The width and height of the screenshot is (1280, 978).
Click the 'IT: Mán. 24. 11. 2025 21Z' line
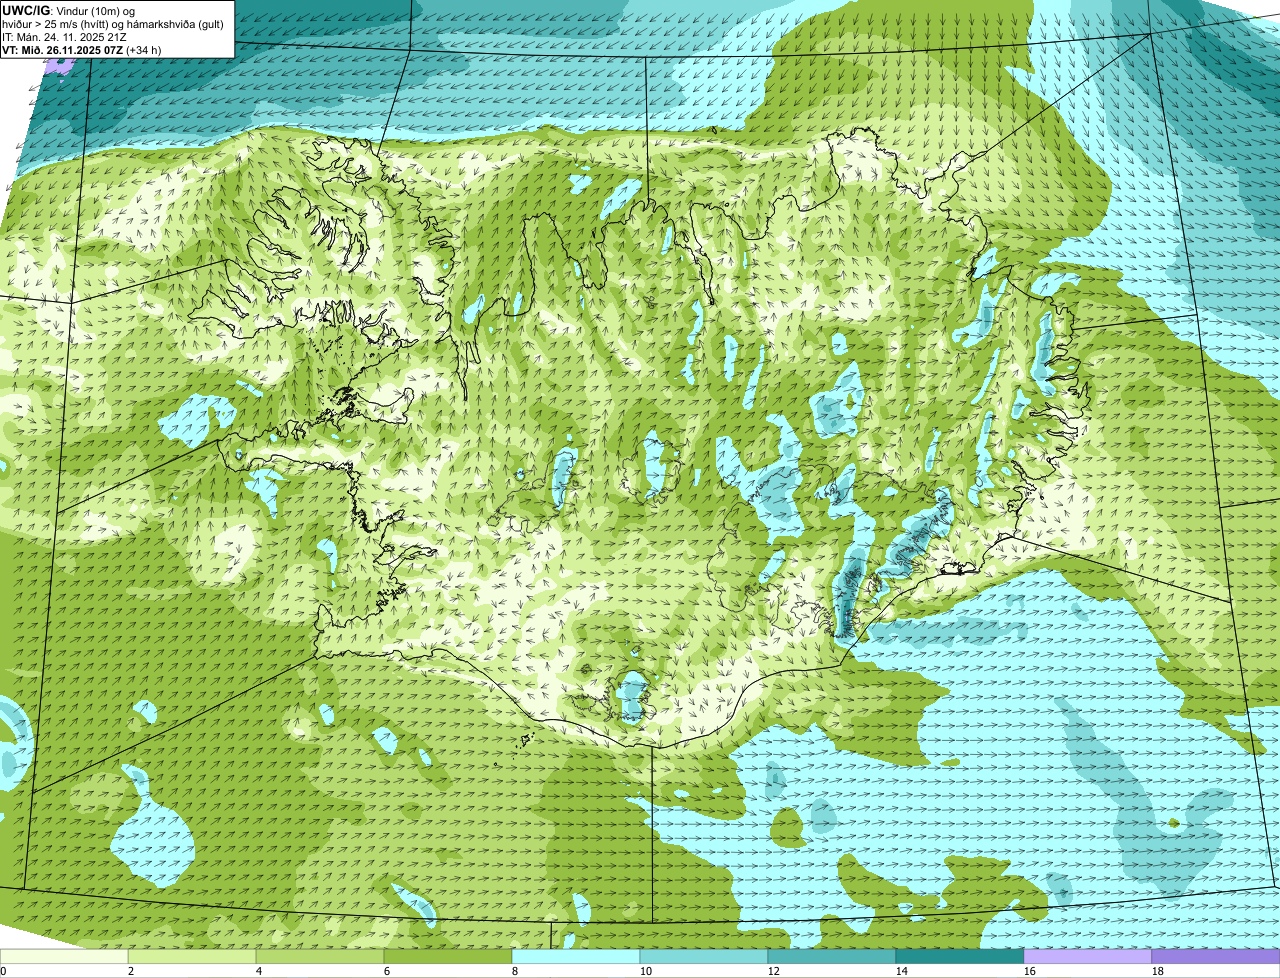coord(65,36)
